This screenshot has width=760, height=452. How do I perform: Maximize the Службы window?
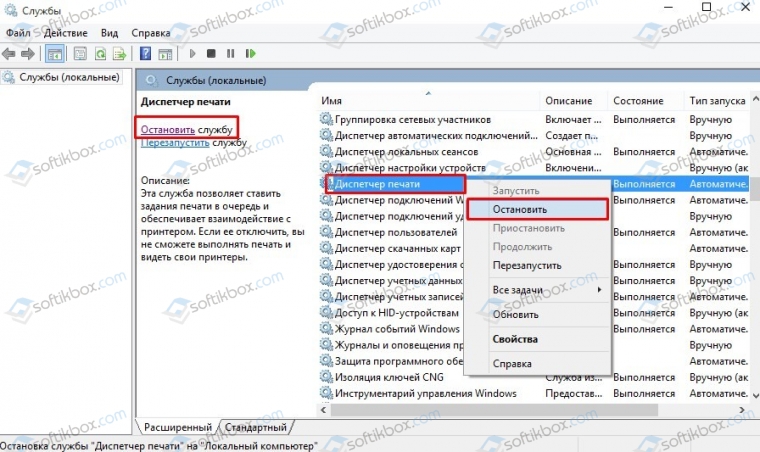(706, 7)
